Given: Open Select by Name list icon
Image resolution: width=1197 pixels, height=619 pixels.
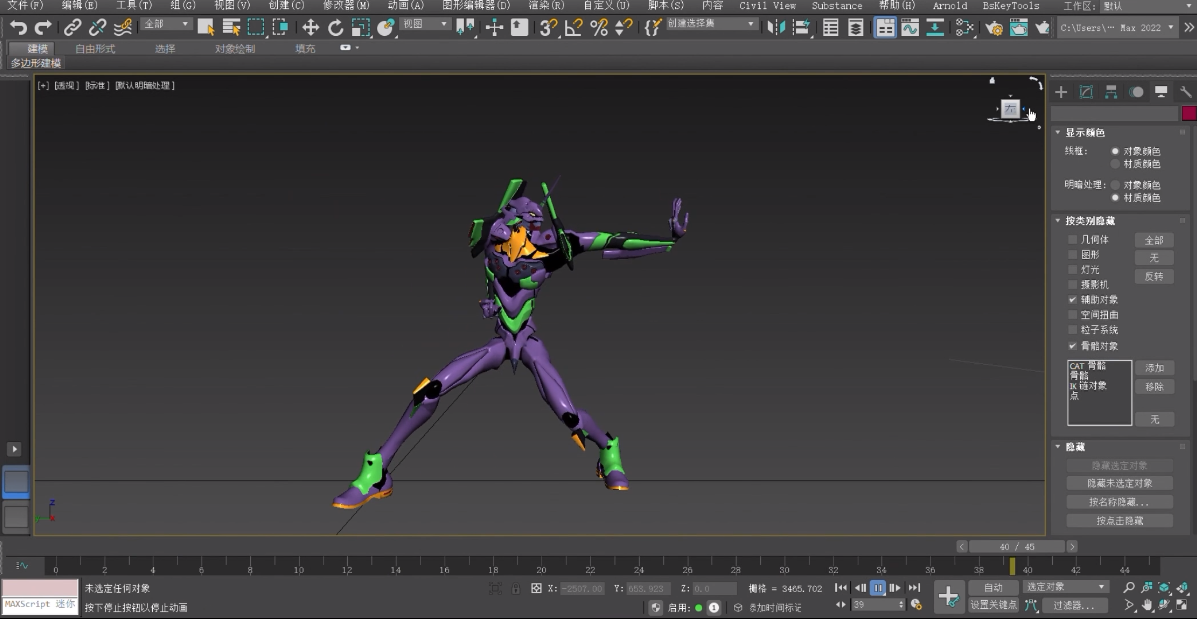Looking at the screenshot, I should [x=231, y=28].
